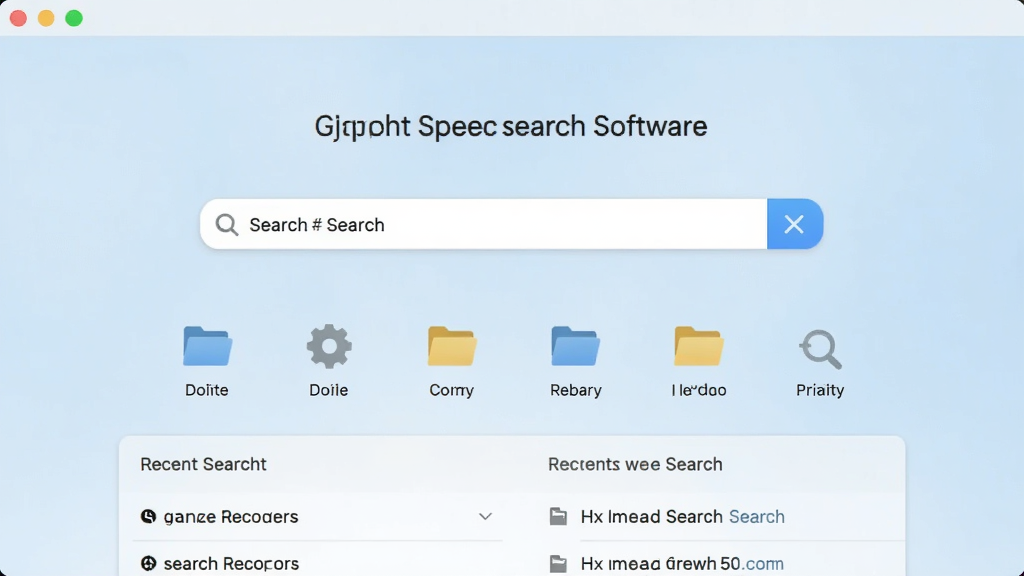The width and height of the screenshot is (1024, 576).
Task: Click the Rectents wee Search heading
Action: coord(635,464)
